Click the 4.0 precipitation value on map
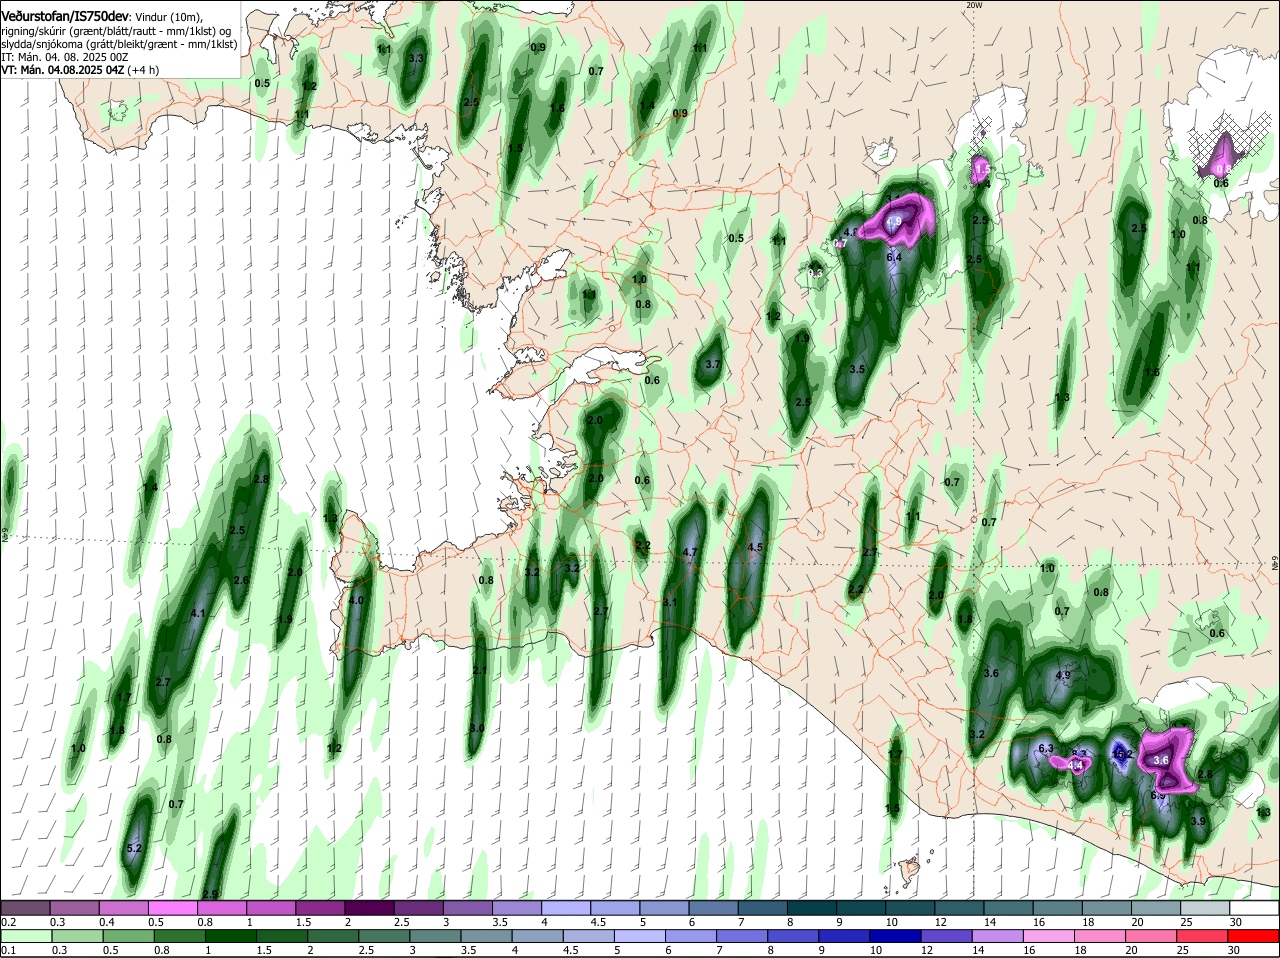The image size is (1280, 958). [x=356, y=600]
